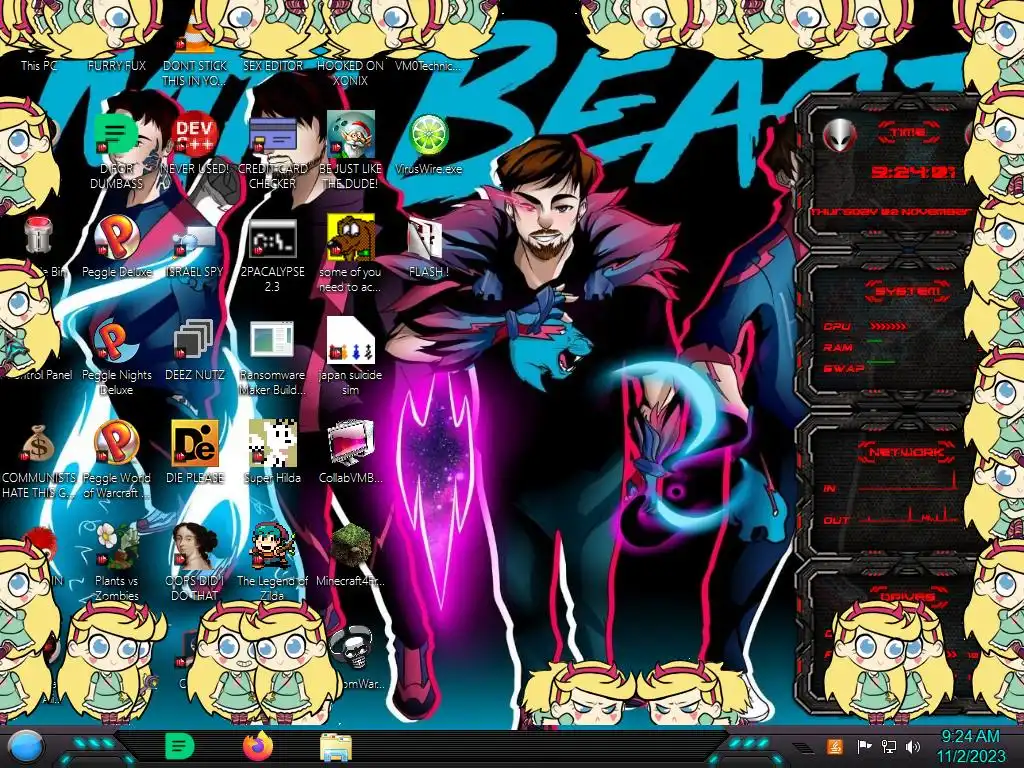Select the SWAP meter in the widget
The image size is (1024, 768).
(859, 368)
